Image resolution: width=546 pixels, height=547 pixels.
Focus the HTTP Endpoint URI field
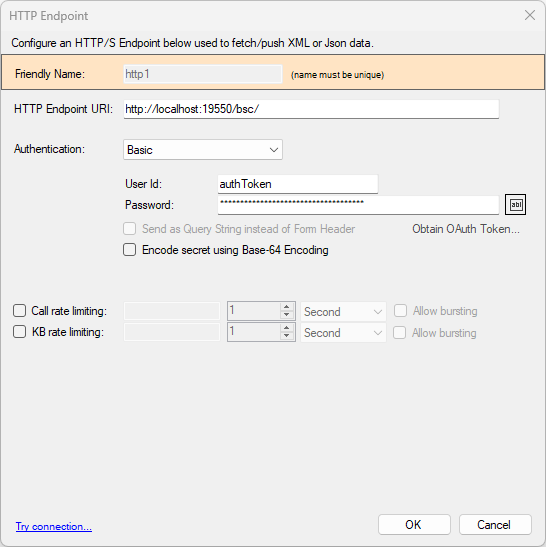(311, 109)
